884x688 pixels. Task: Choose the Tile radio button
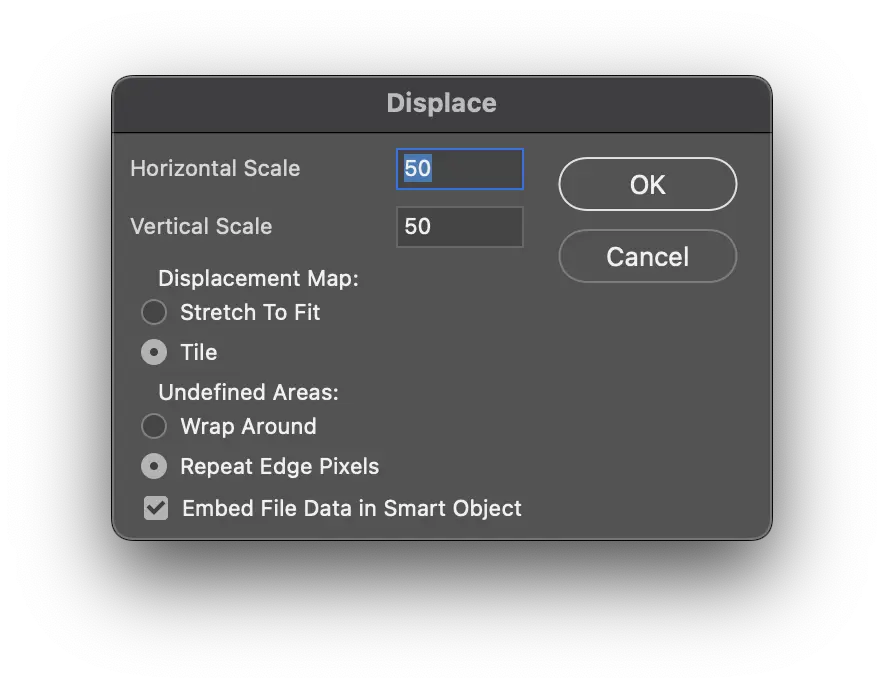pos(154,352)
